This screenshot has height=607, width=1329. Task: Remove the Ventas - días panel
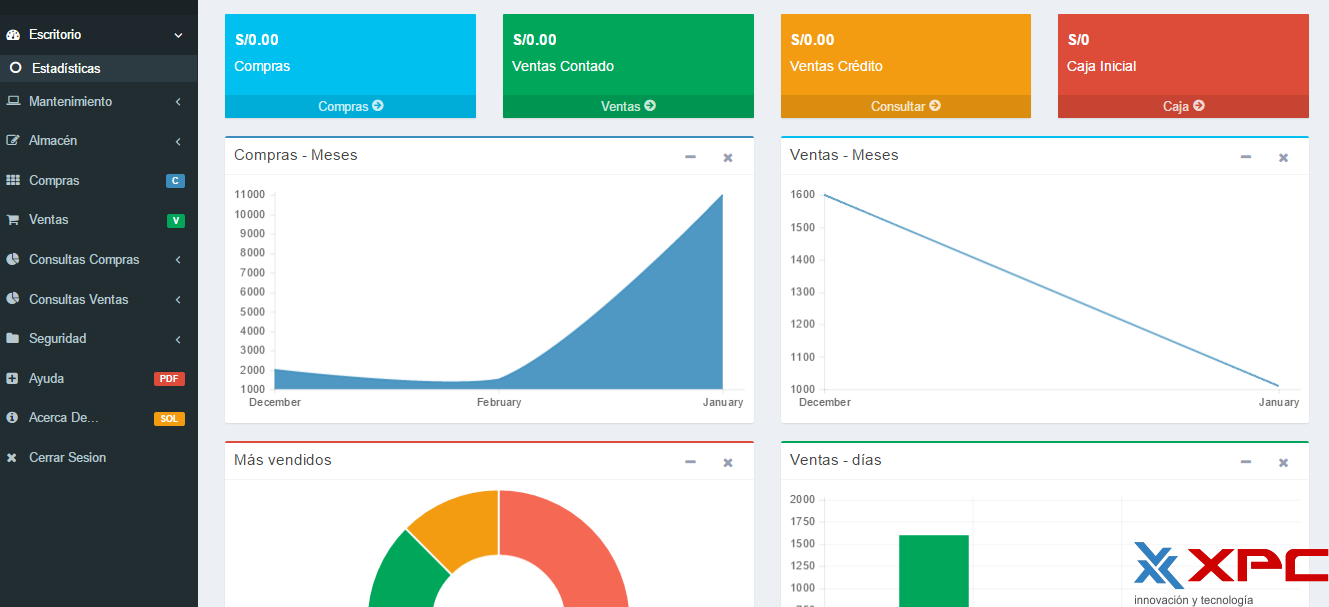point(1284,462)
